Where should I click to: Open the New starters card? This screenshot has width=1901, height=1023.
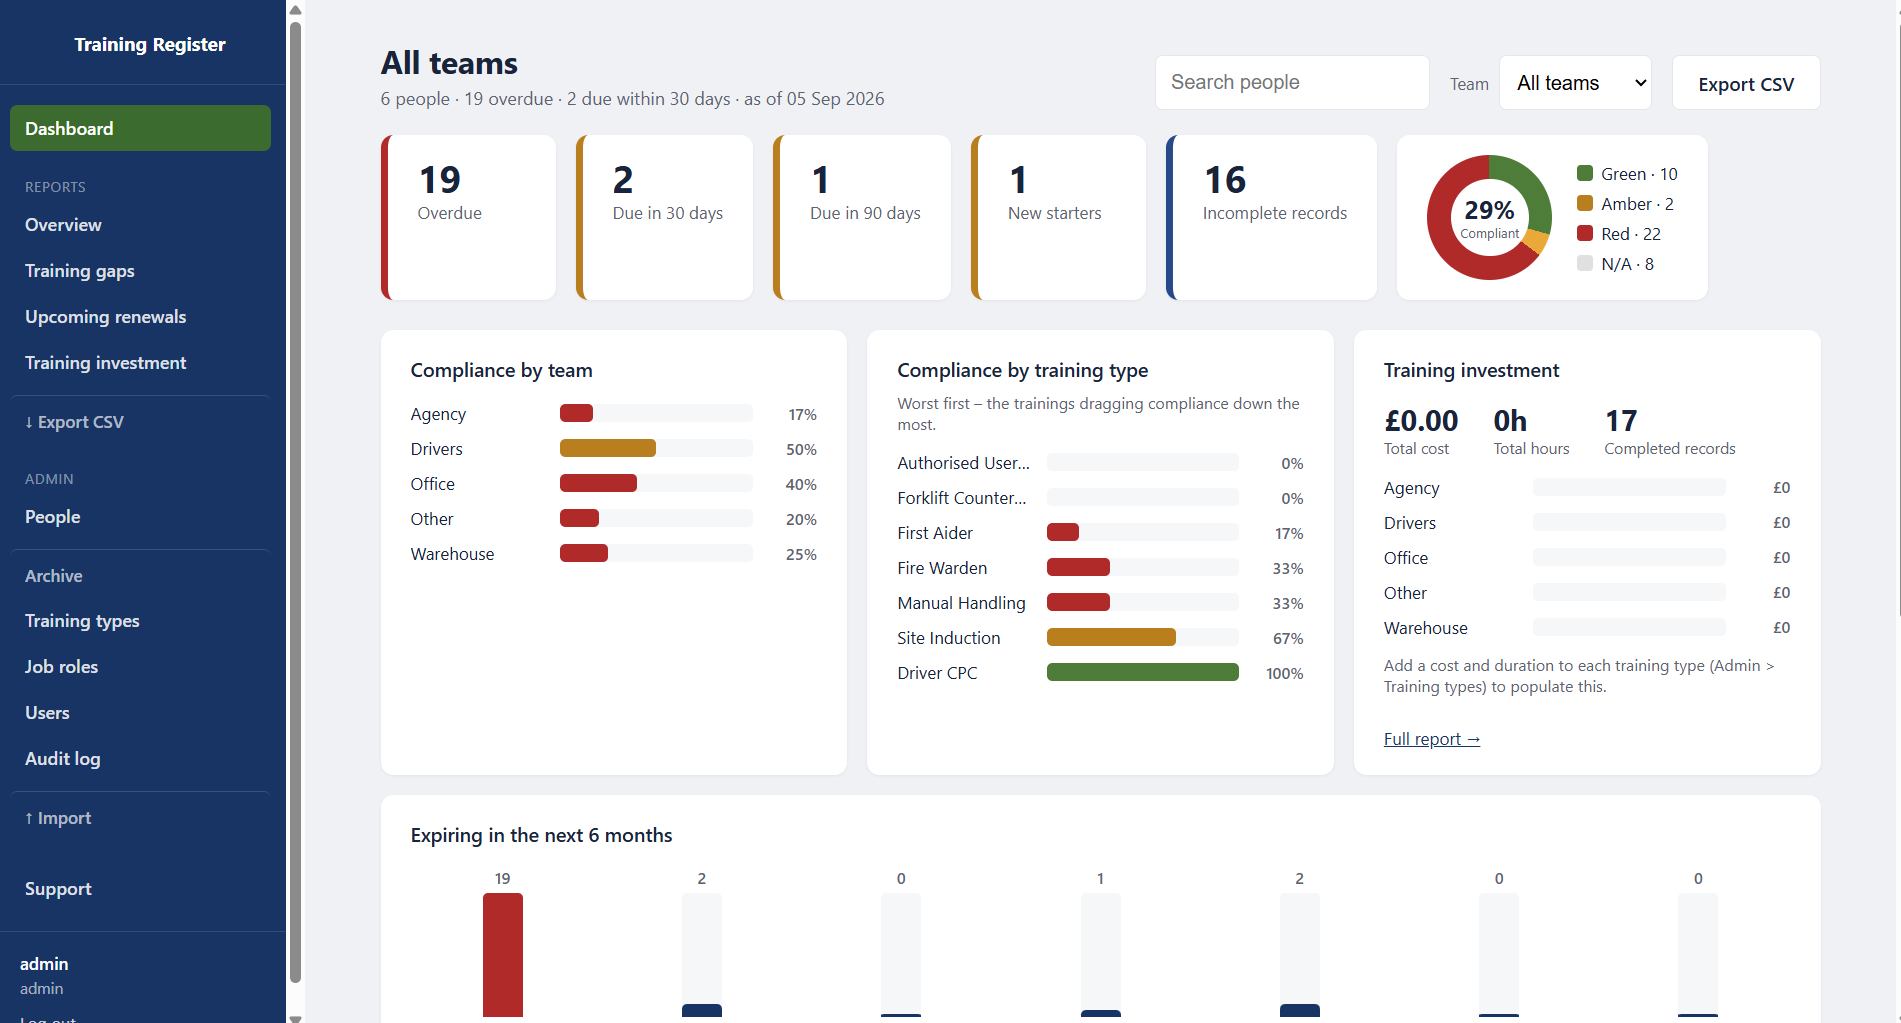click(1058, 217)
